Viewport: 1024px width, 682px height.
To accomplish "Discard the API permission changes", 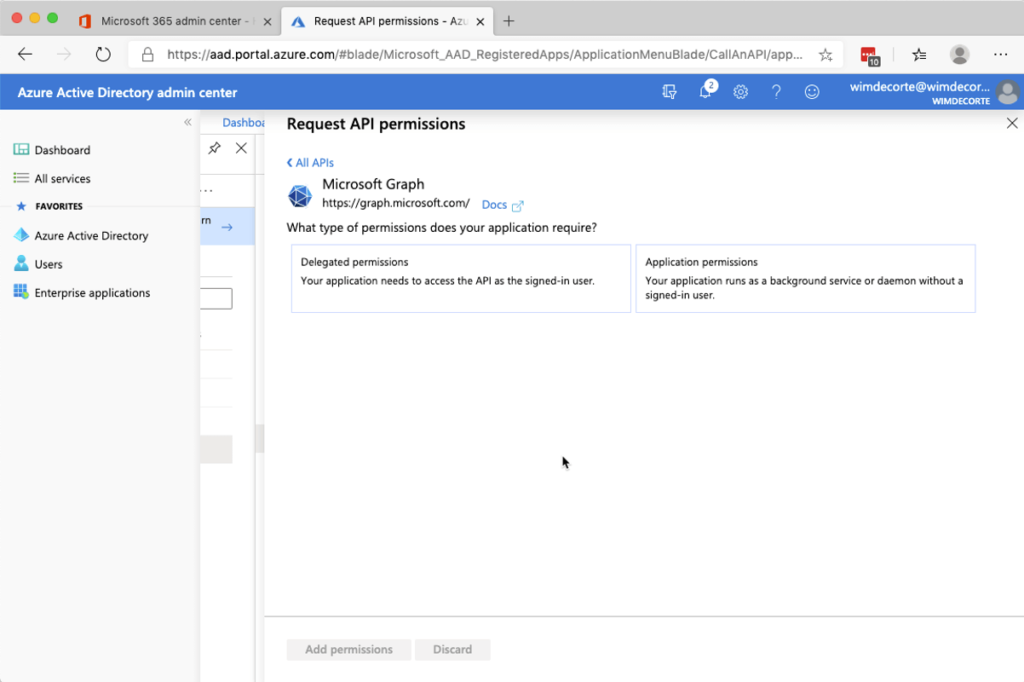I will point(452,649).
